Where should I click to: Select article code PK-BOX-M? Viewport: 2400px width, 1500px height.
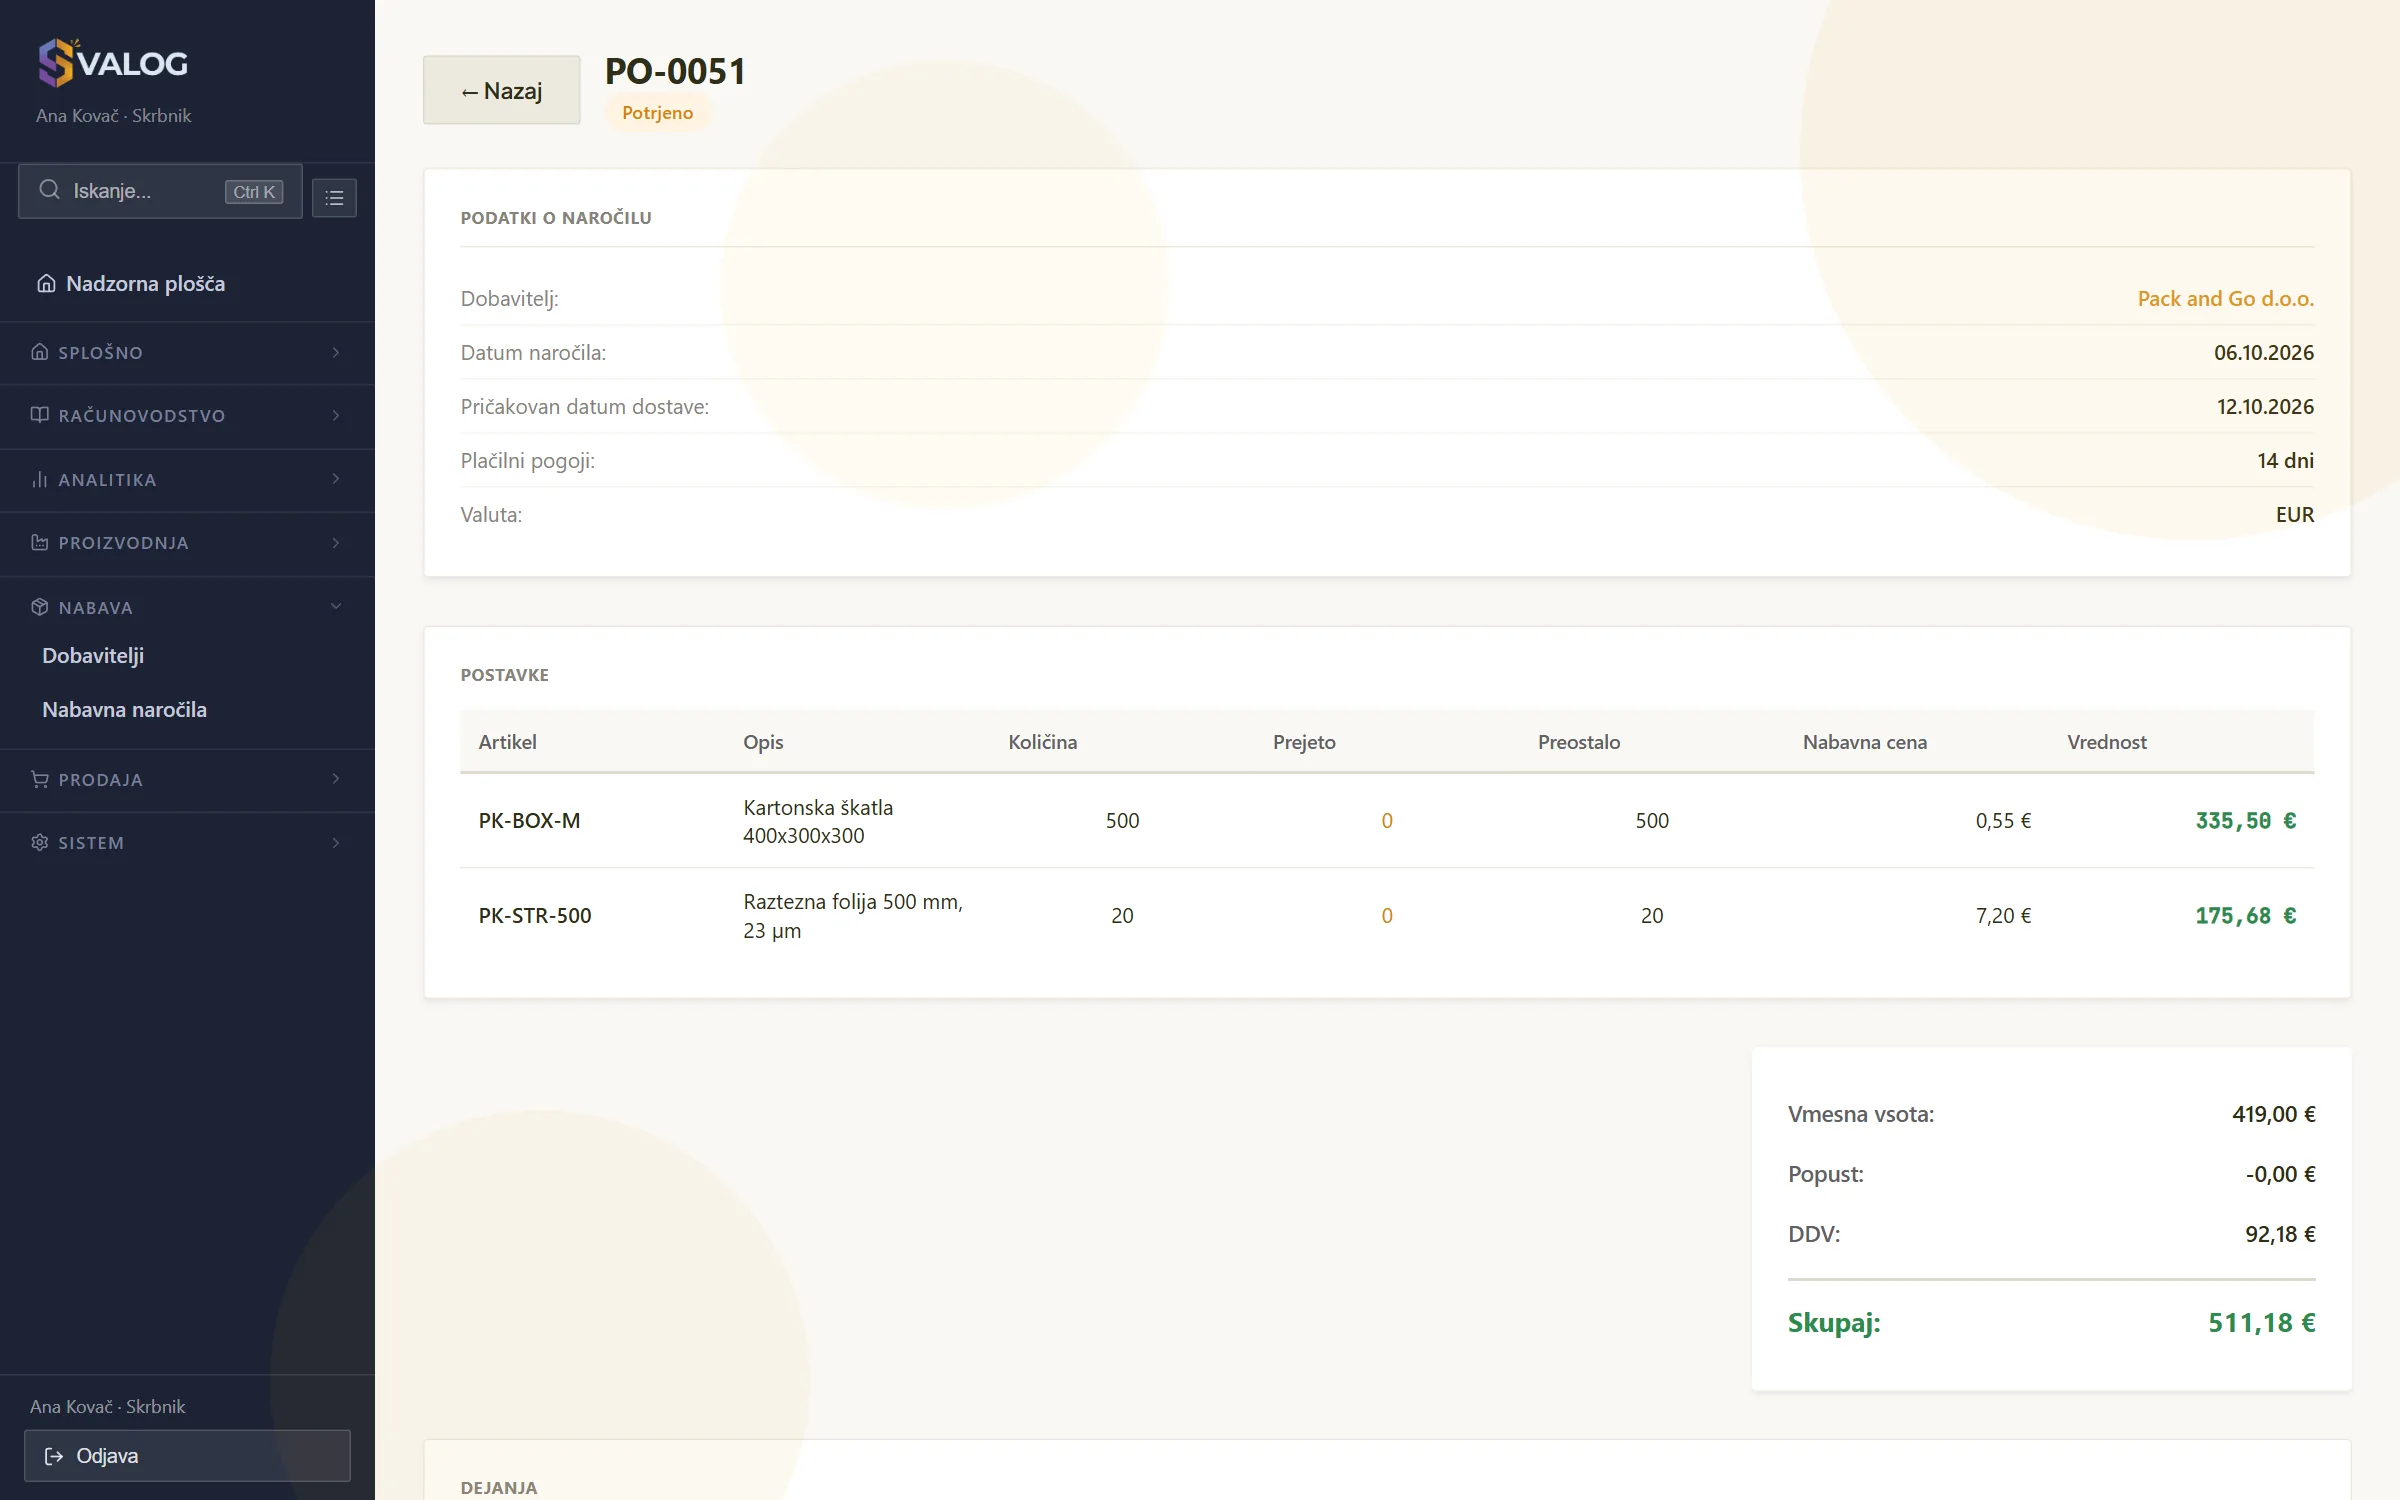[x=529, y=821]
